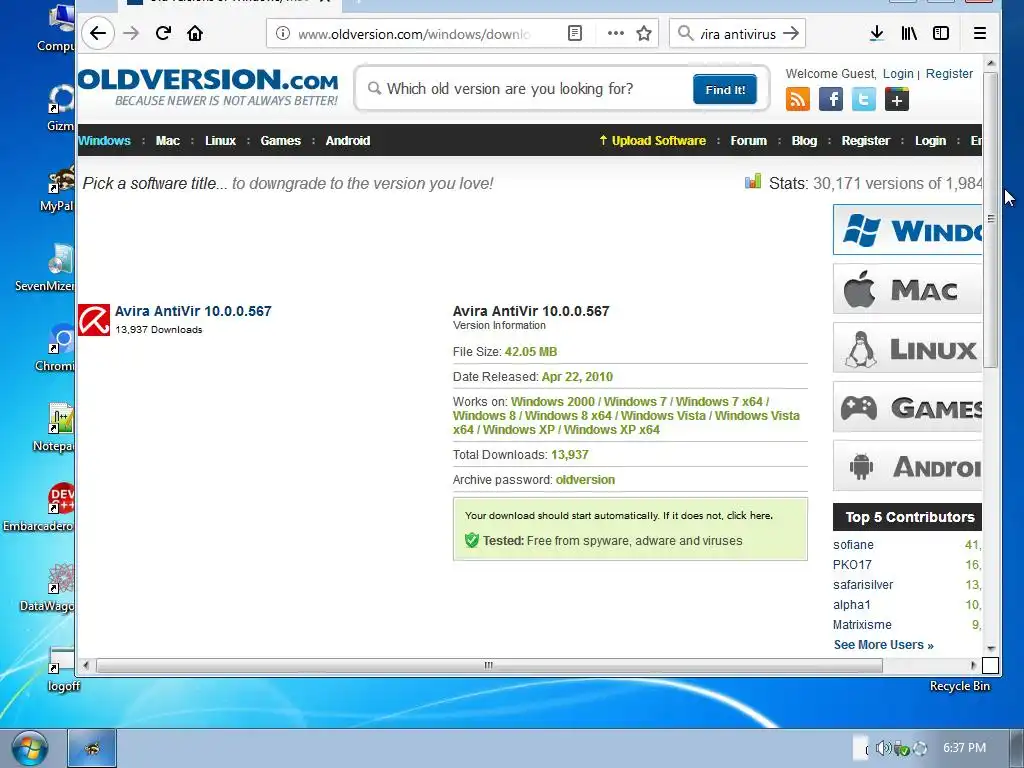1024x768 pixels.
Task: Click the Google Plus icon
Action: (897, 100)
